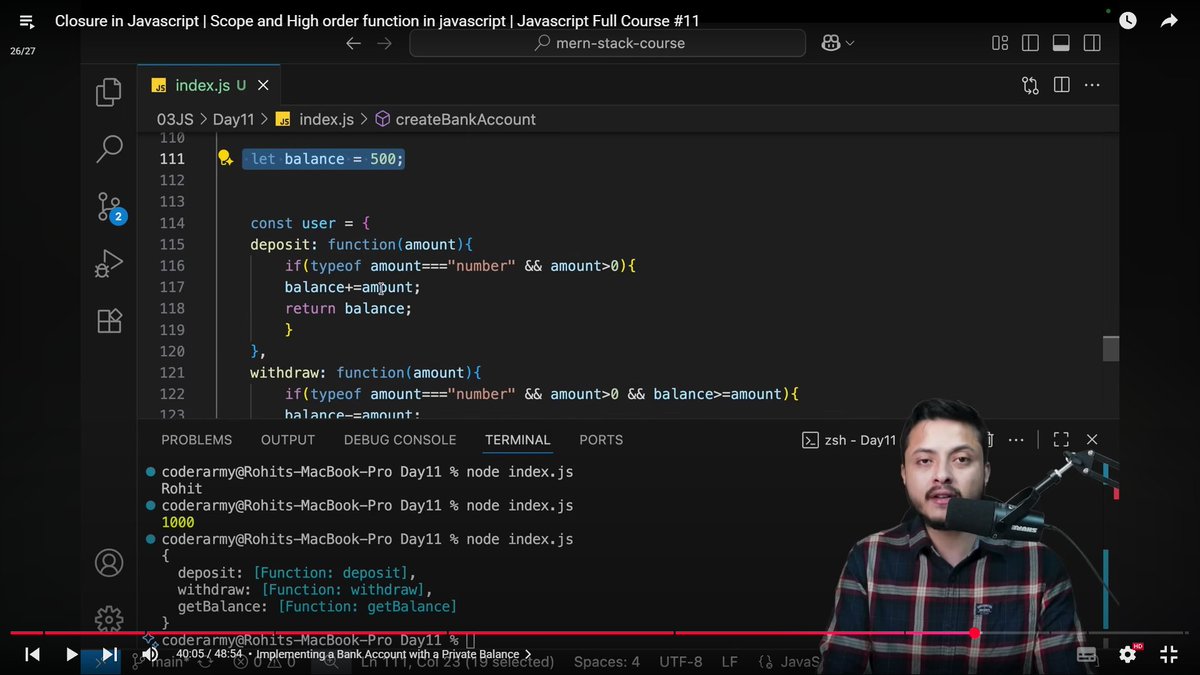Click Spaces: 4 in status bar
The height and width of the screenshot is (675, 1200).
(x=607, y=661)
